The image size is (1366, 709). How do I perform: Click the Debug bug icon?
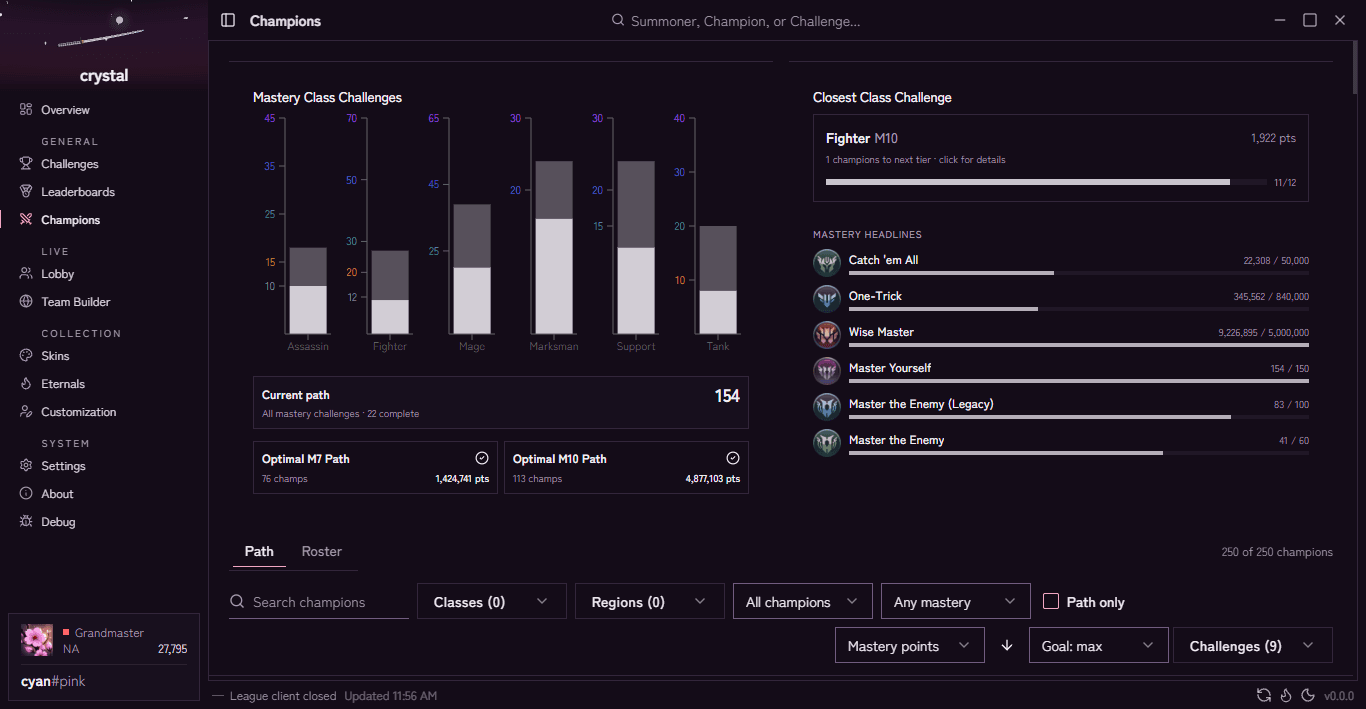(26, 522)
